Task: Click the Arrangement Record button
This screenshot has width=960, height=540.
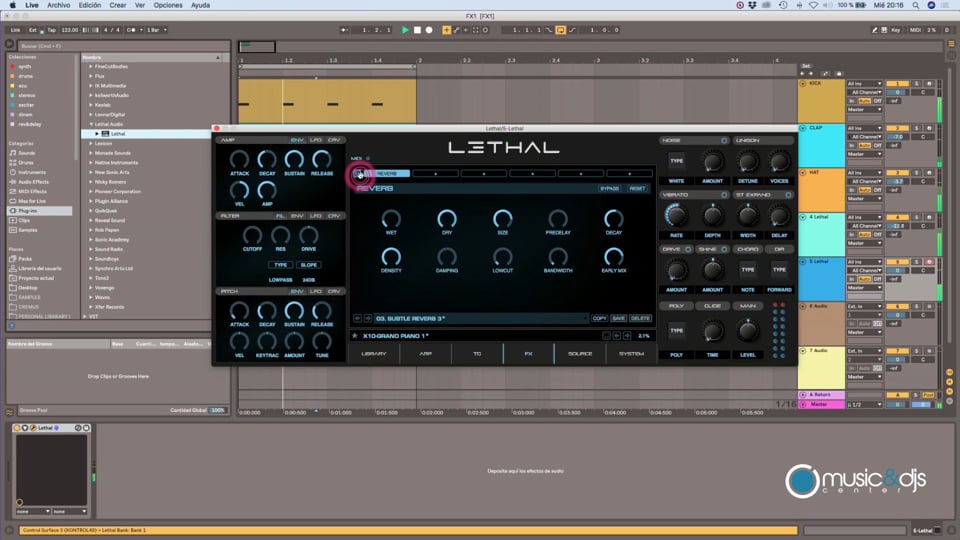Action: pos(429,29)
